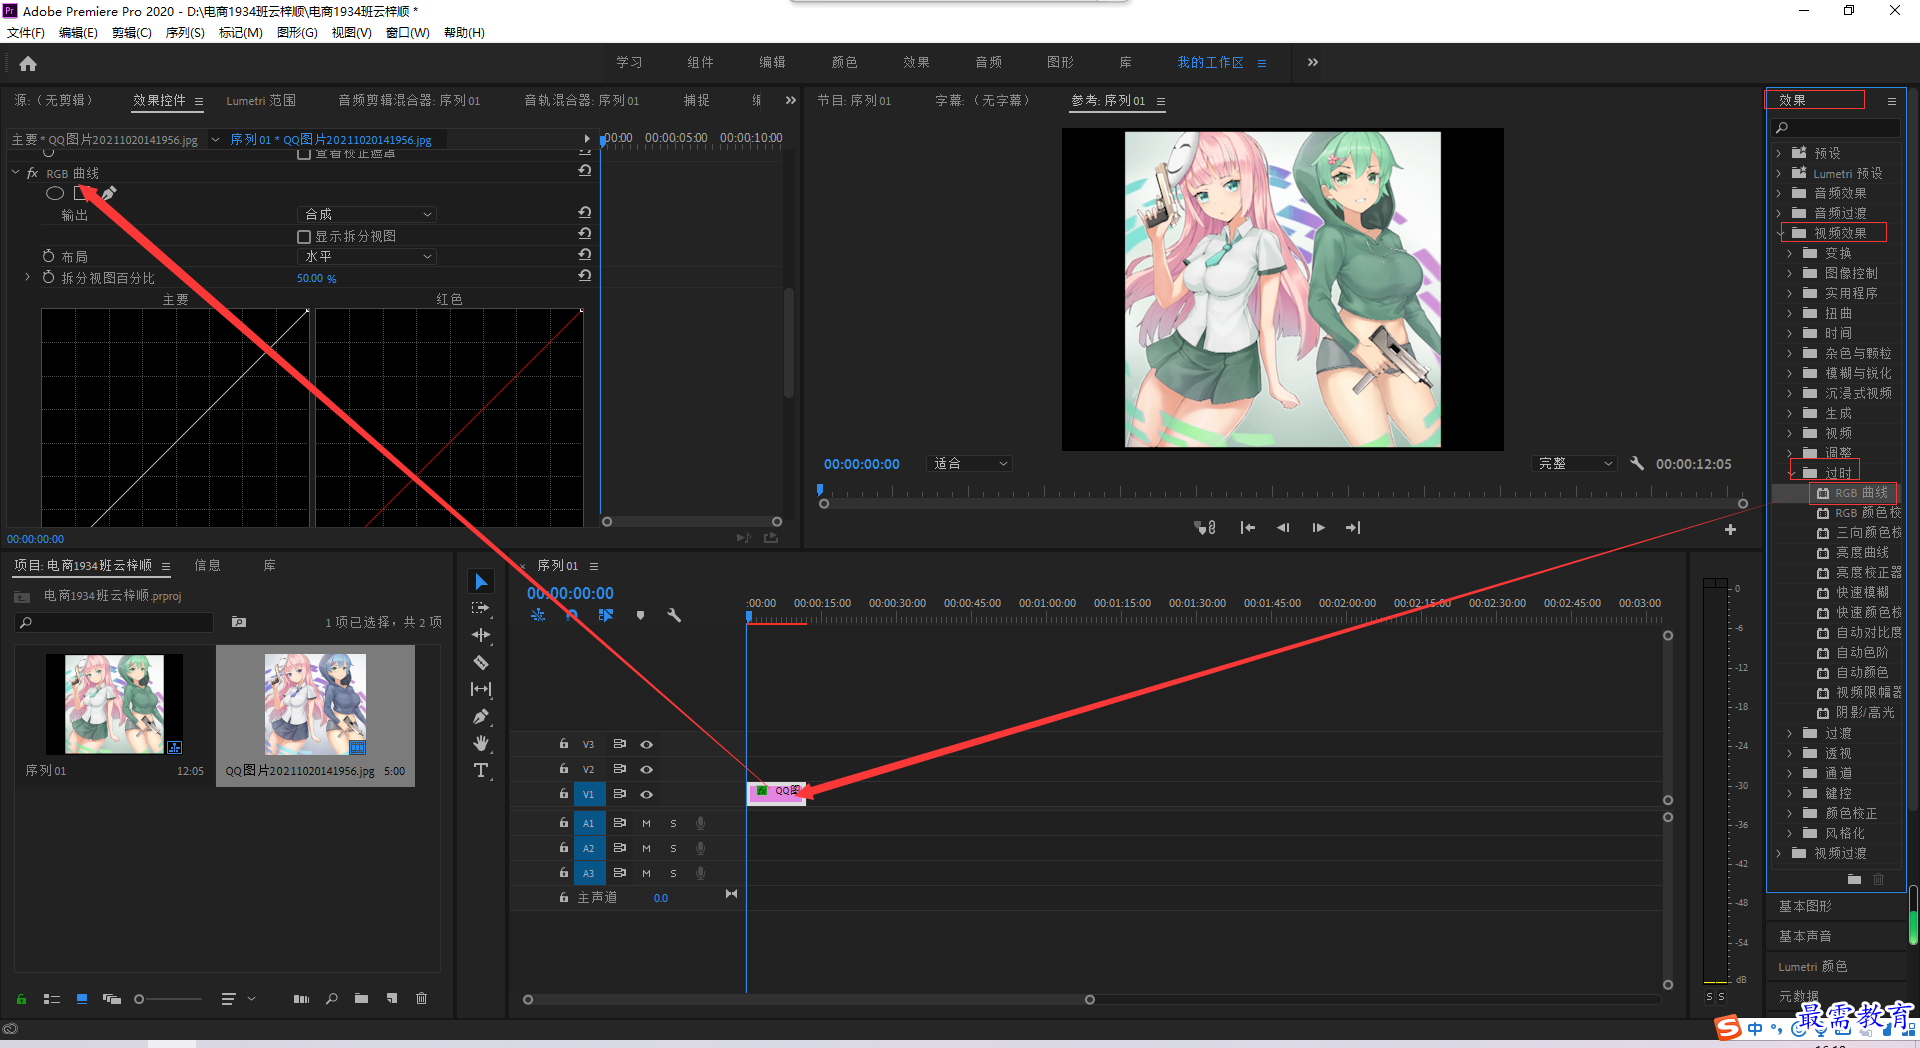The height and width of the screenshot is (1048, 1920).
Task: Select the Pen tool in timeline toolbar
Action: pyautogui.click(x=481, y=716)
